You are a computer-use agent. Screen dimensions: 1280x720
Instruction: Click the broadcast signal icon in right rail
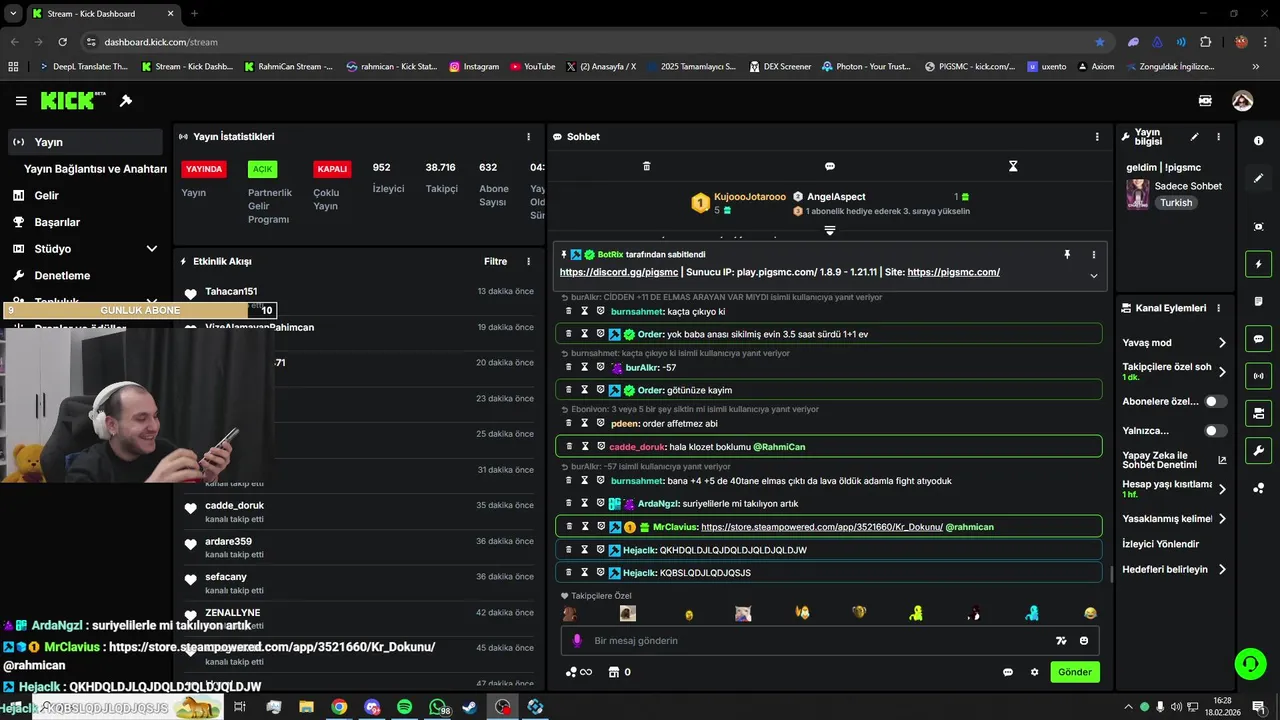tap(1258, 376)
